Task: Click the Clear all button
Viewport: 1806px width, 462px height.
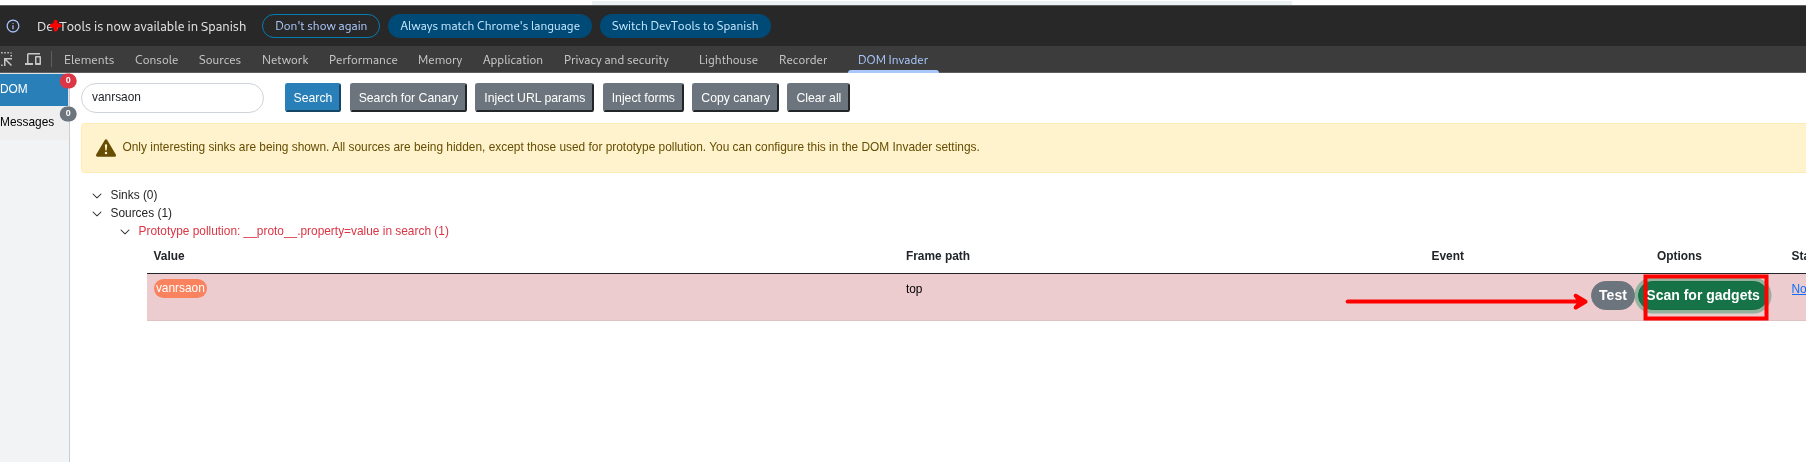Action: click(818, 98)
